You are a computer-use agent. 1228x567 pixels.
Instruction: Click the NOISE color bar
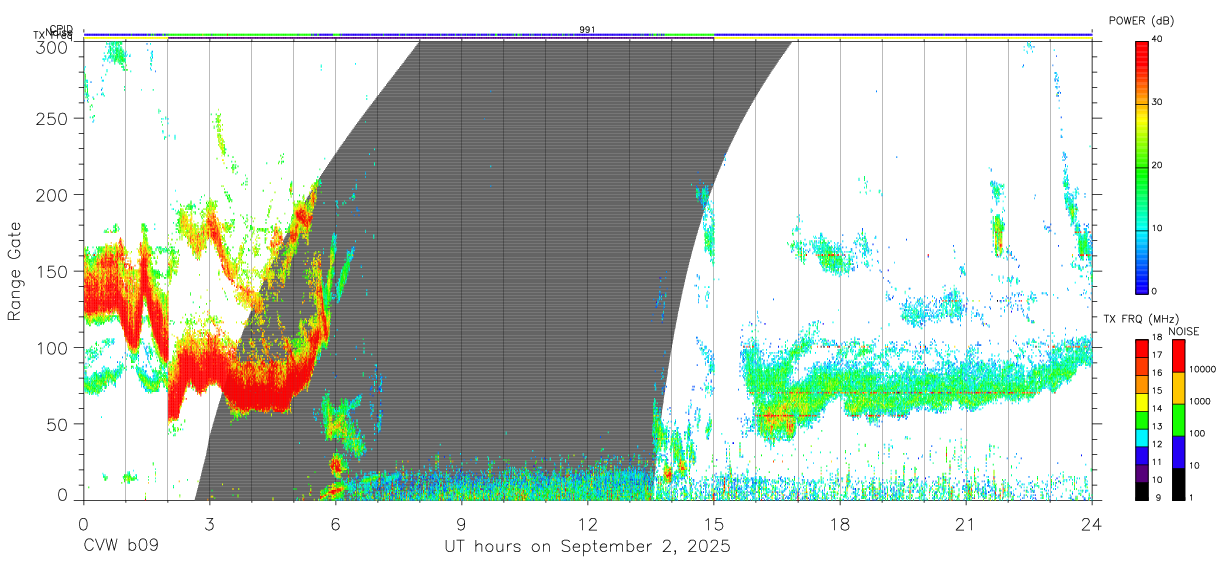(1178, 419)
